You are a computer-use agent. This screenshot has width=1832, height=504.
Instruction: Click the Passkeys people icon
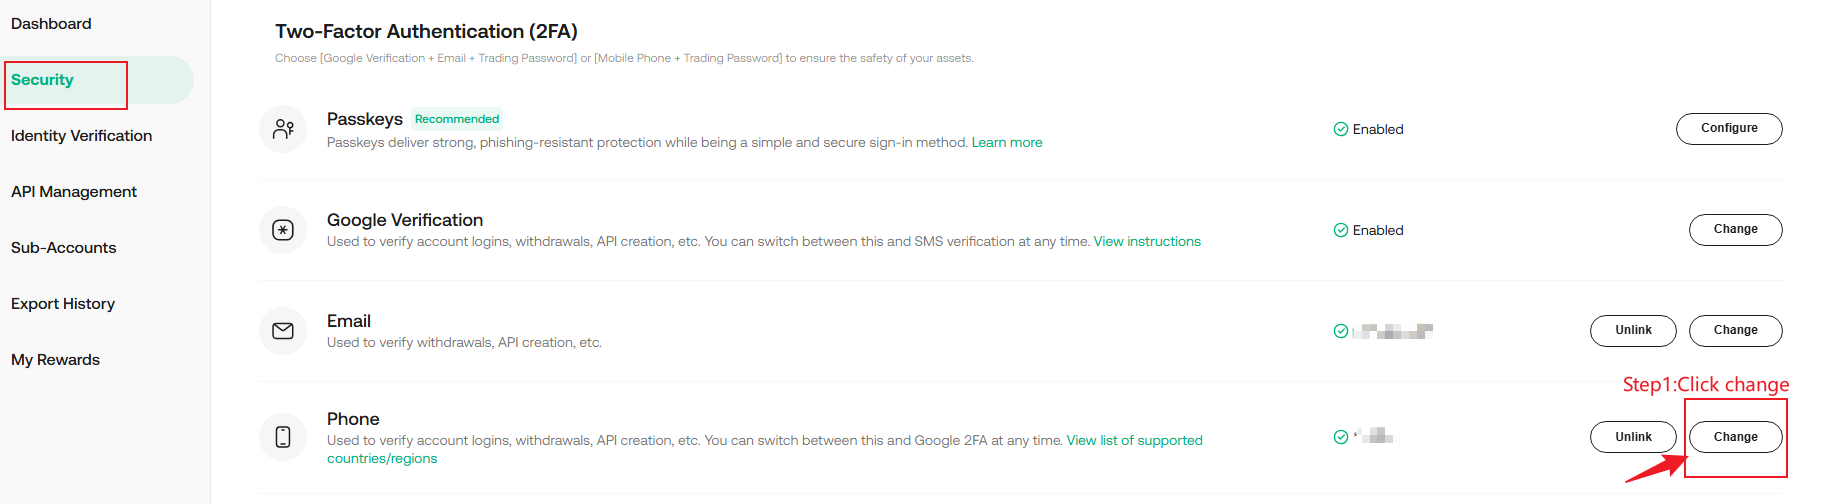[283, 129]
